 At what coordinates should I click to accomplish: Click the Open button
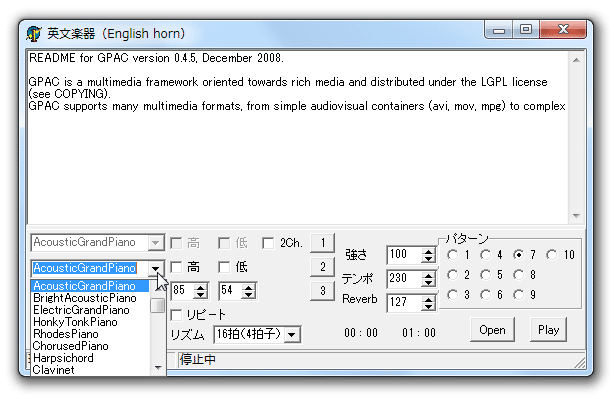click(x=492, y=330)
